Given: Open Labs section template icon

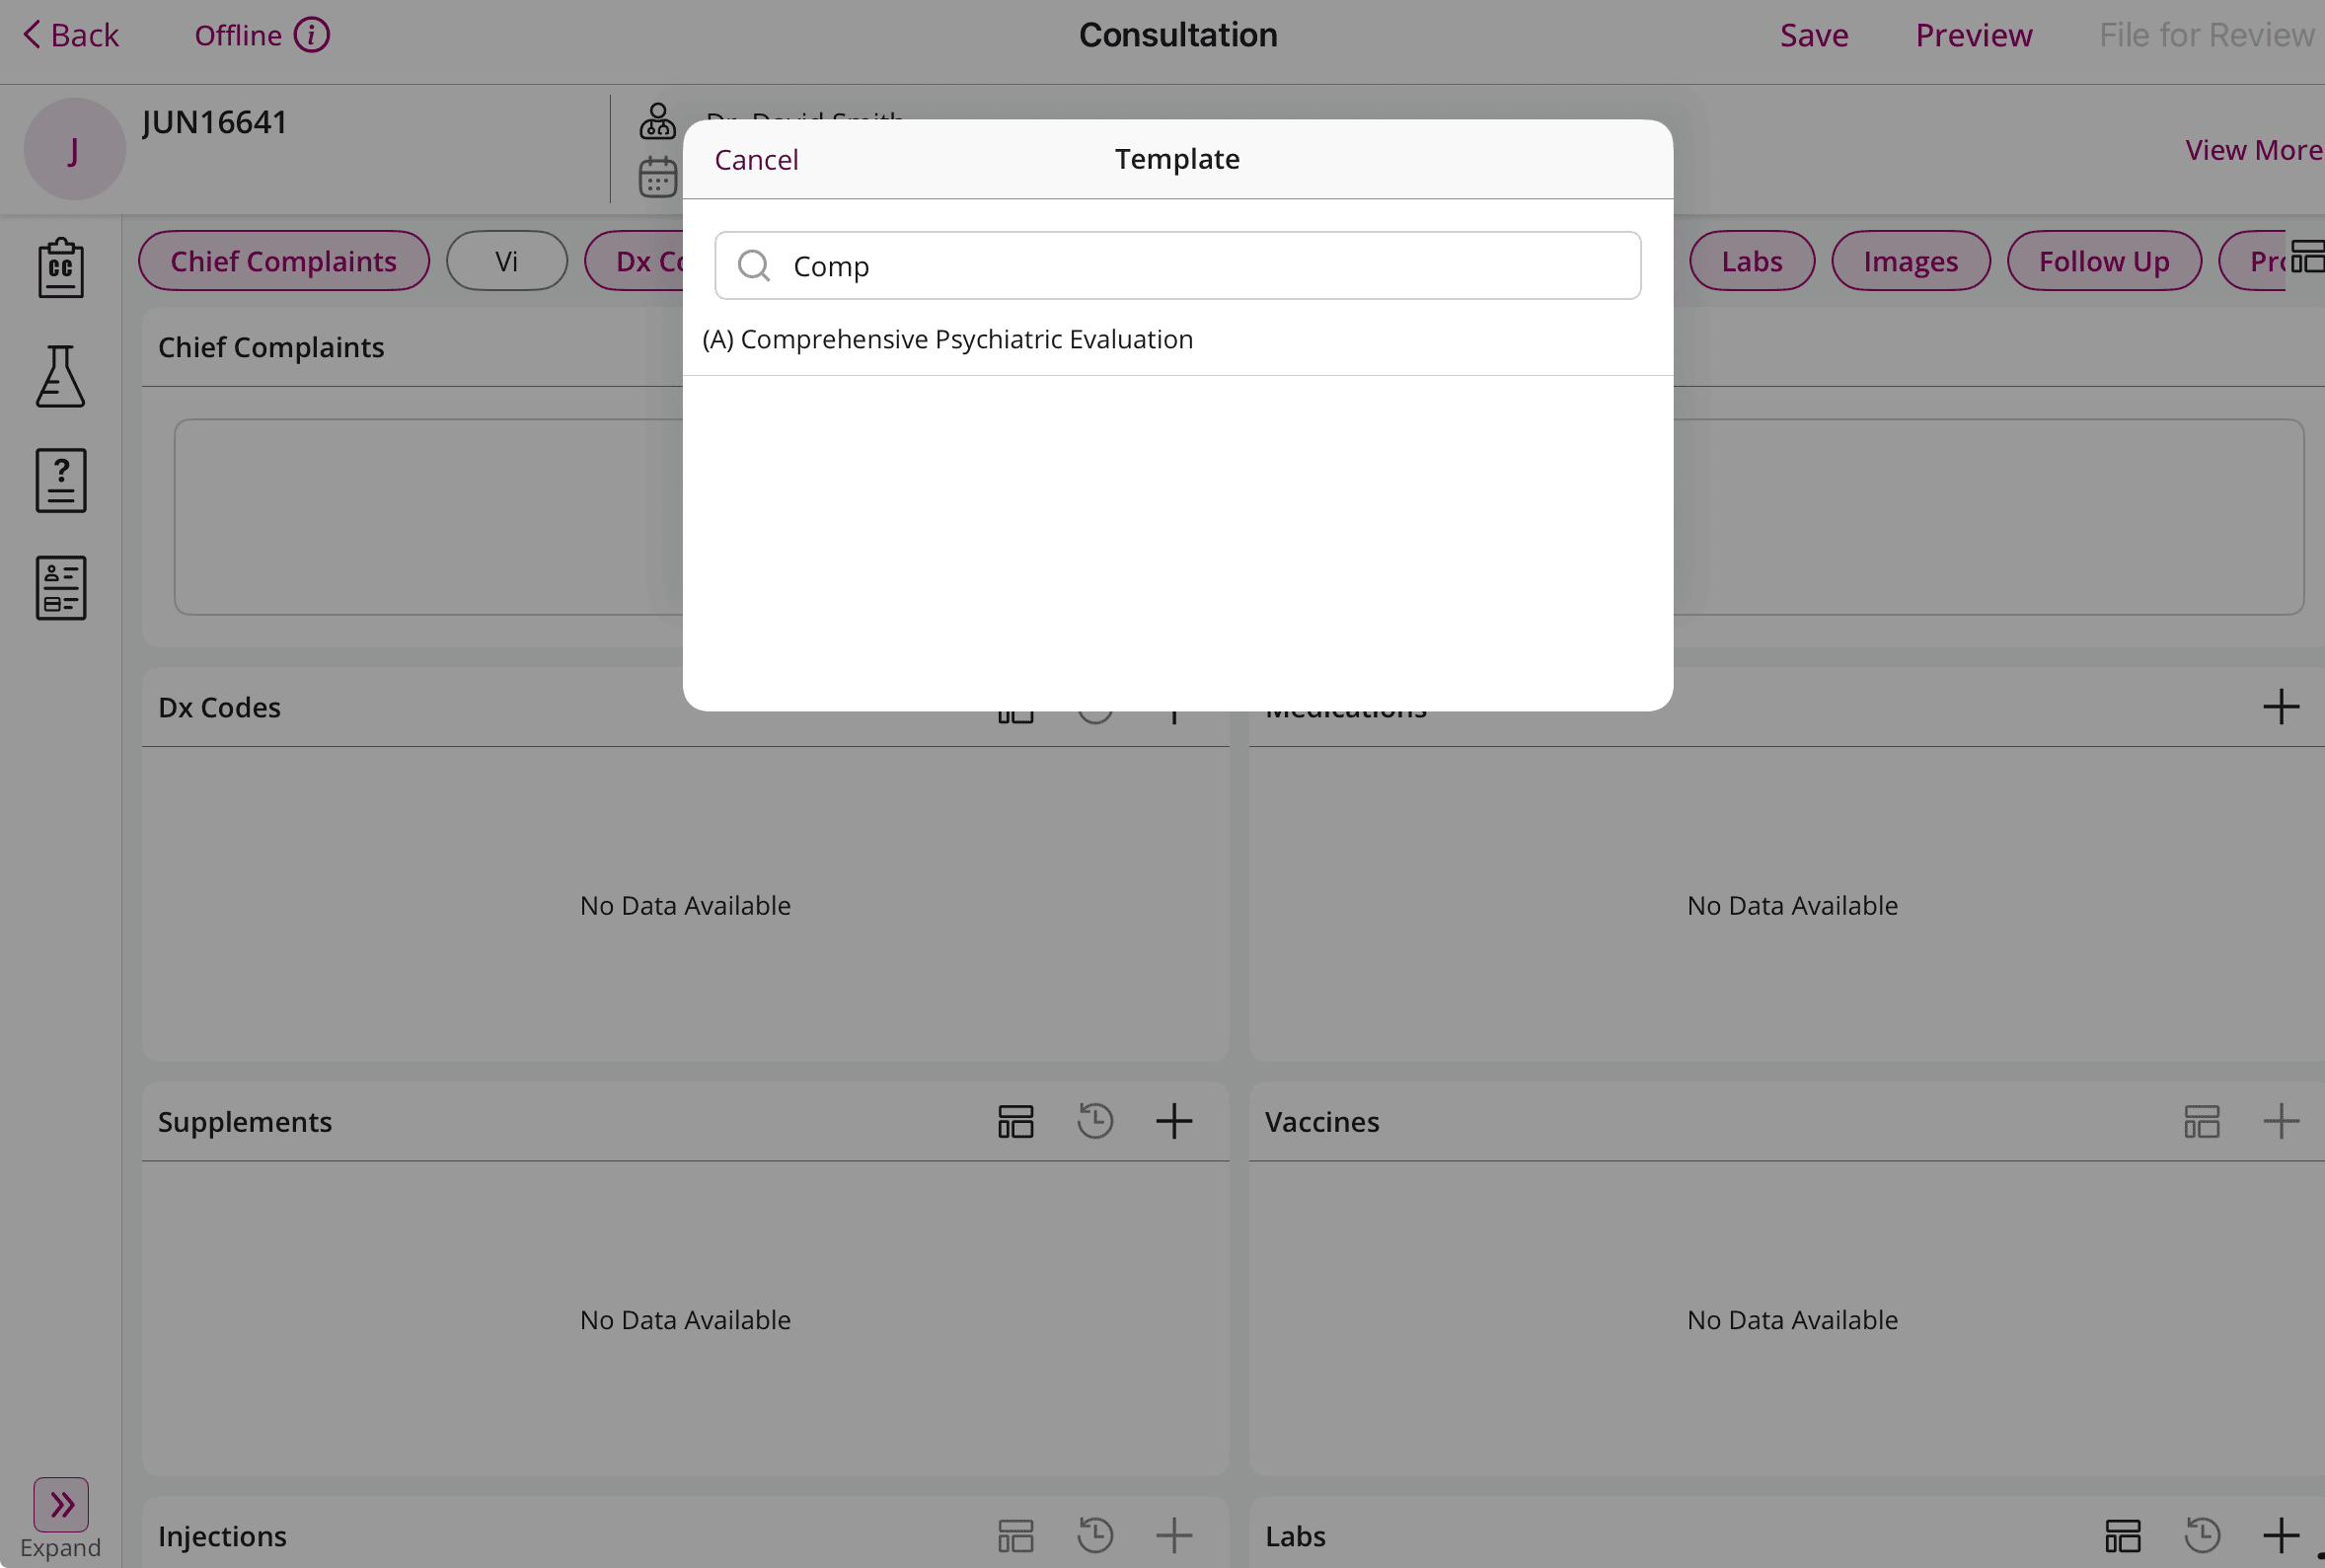Looking at the screenshot, I should coord(2122,1535).
